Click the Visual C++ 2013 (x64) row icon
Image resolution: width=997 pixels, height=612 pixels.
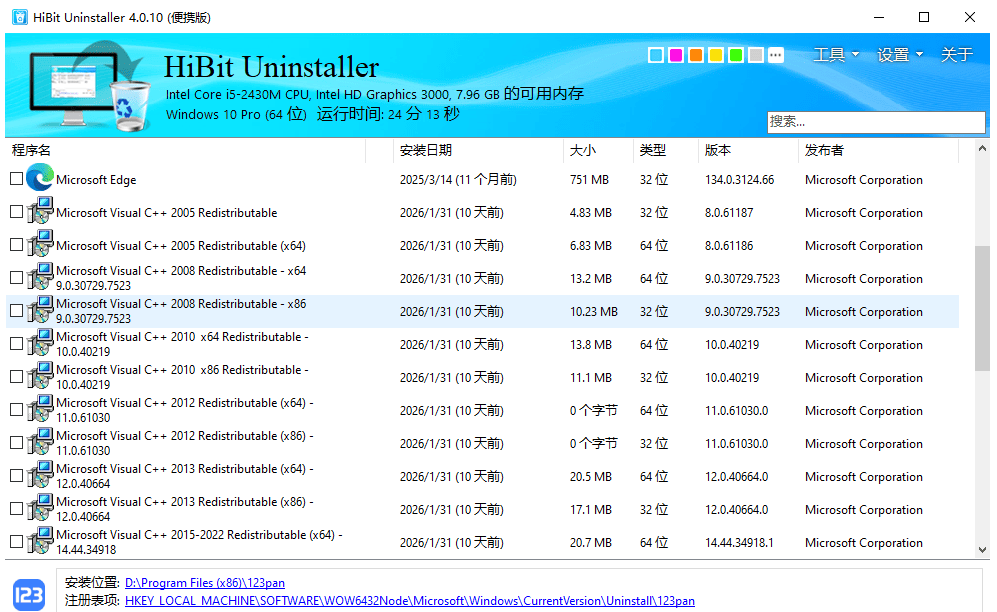coord(39,476)
